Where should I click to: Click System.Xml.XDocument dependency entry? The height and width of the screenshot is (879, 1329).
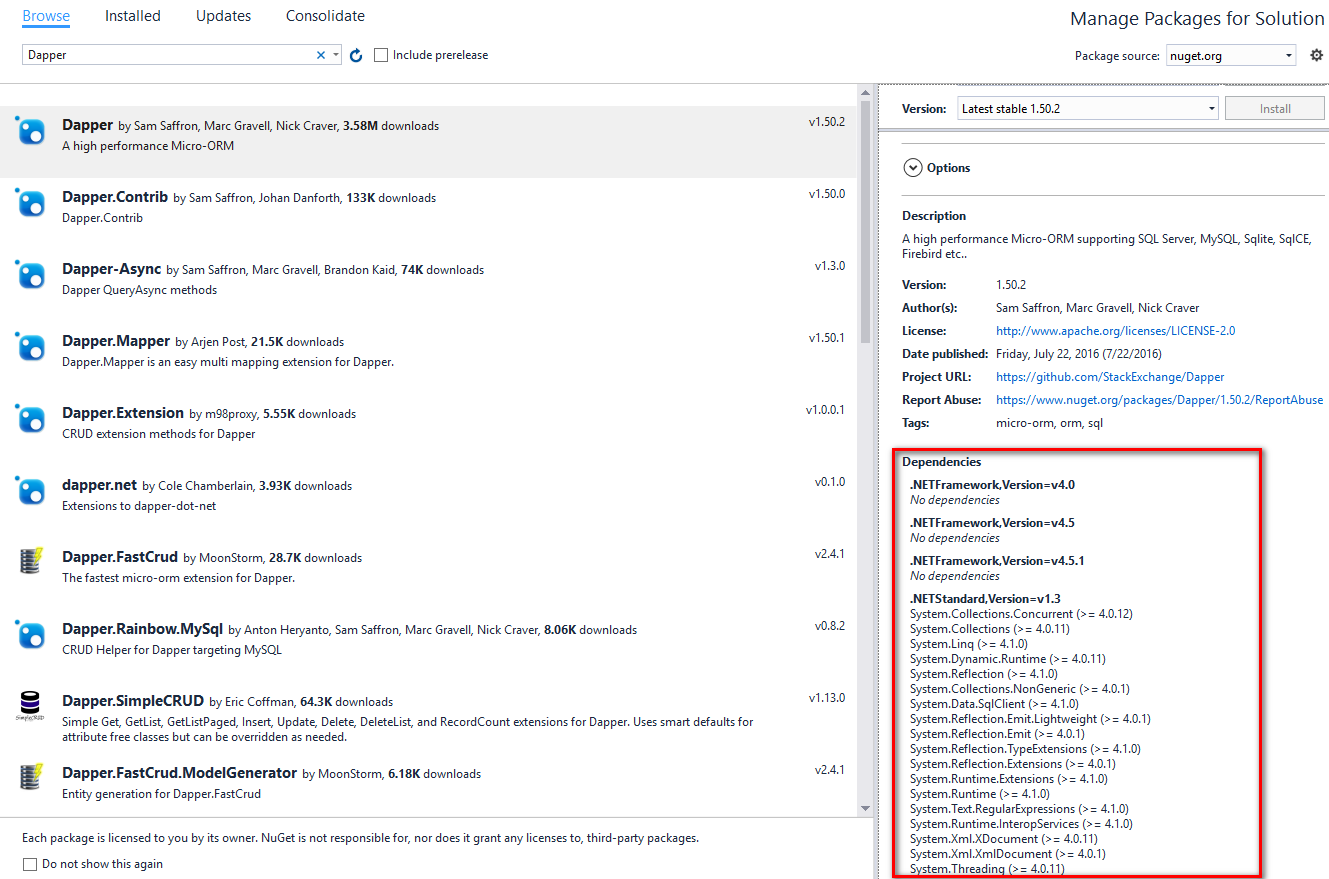[x=1004, y=839]
